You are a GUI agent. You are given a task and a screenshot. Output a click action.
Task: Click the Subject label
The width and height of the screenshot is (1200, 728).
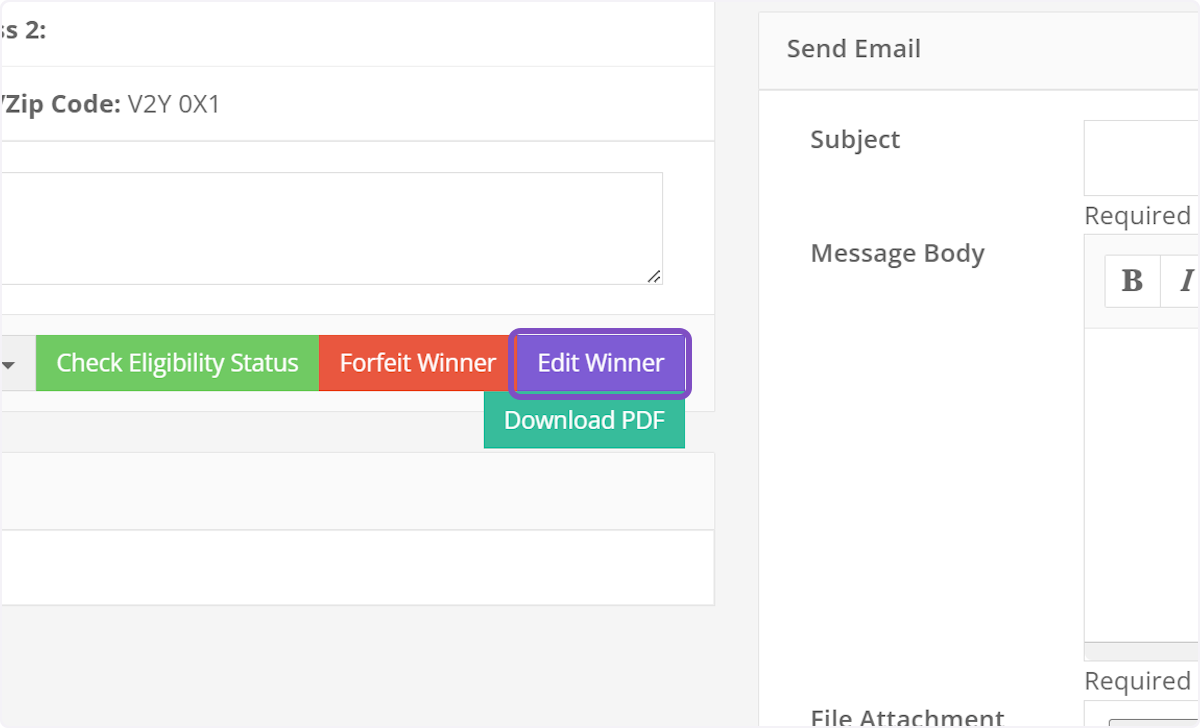[x=855, y=140]
